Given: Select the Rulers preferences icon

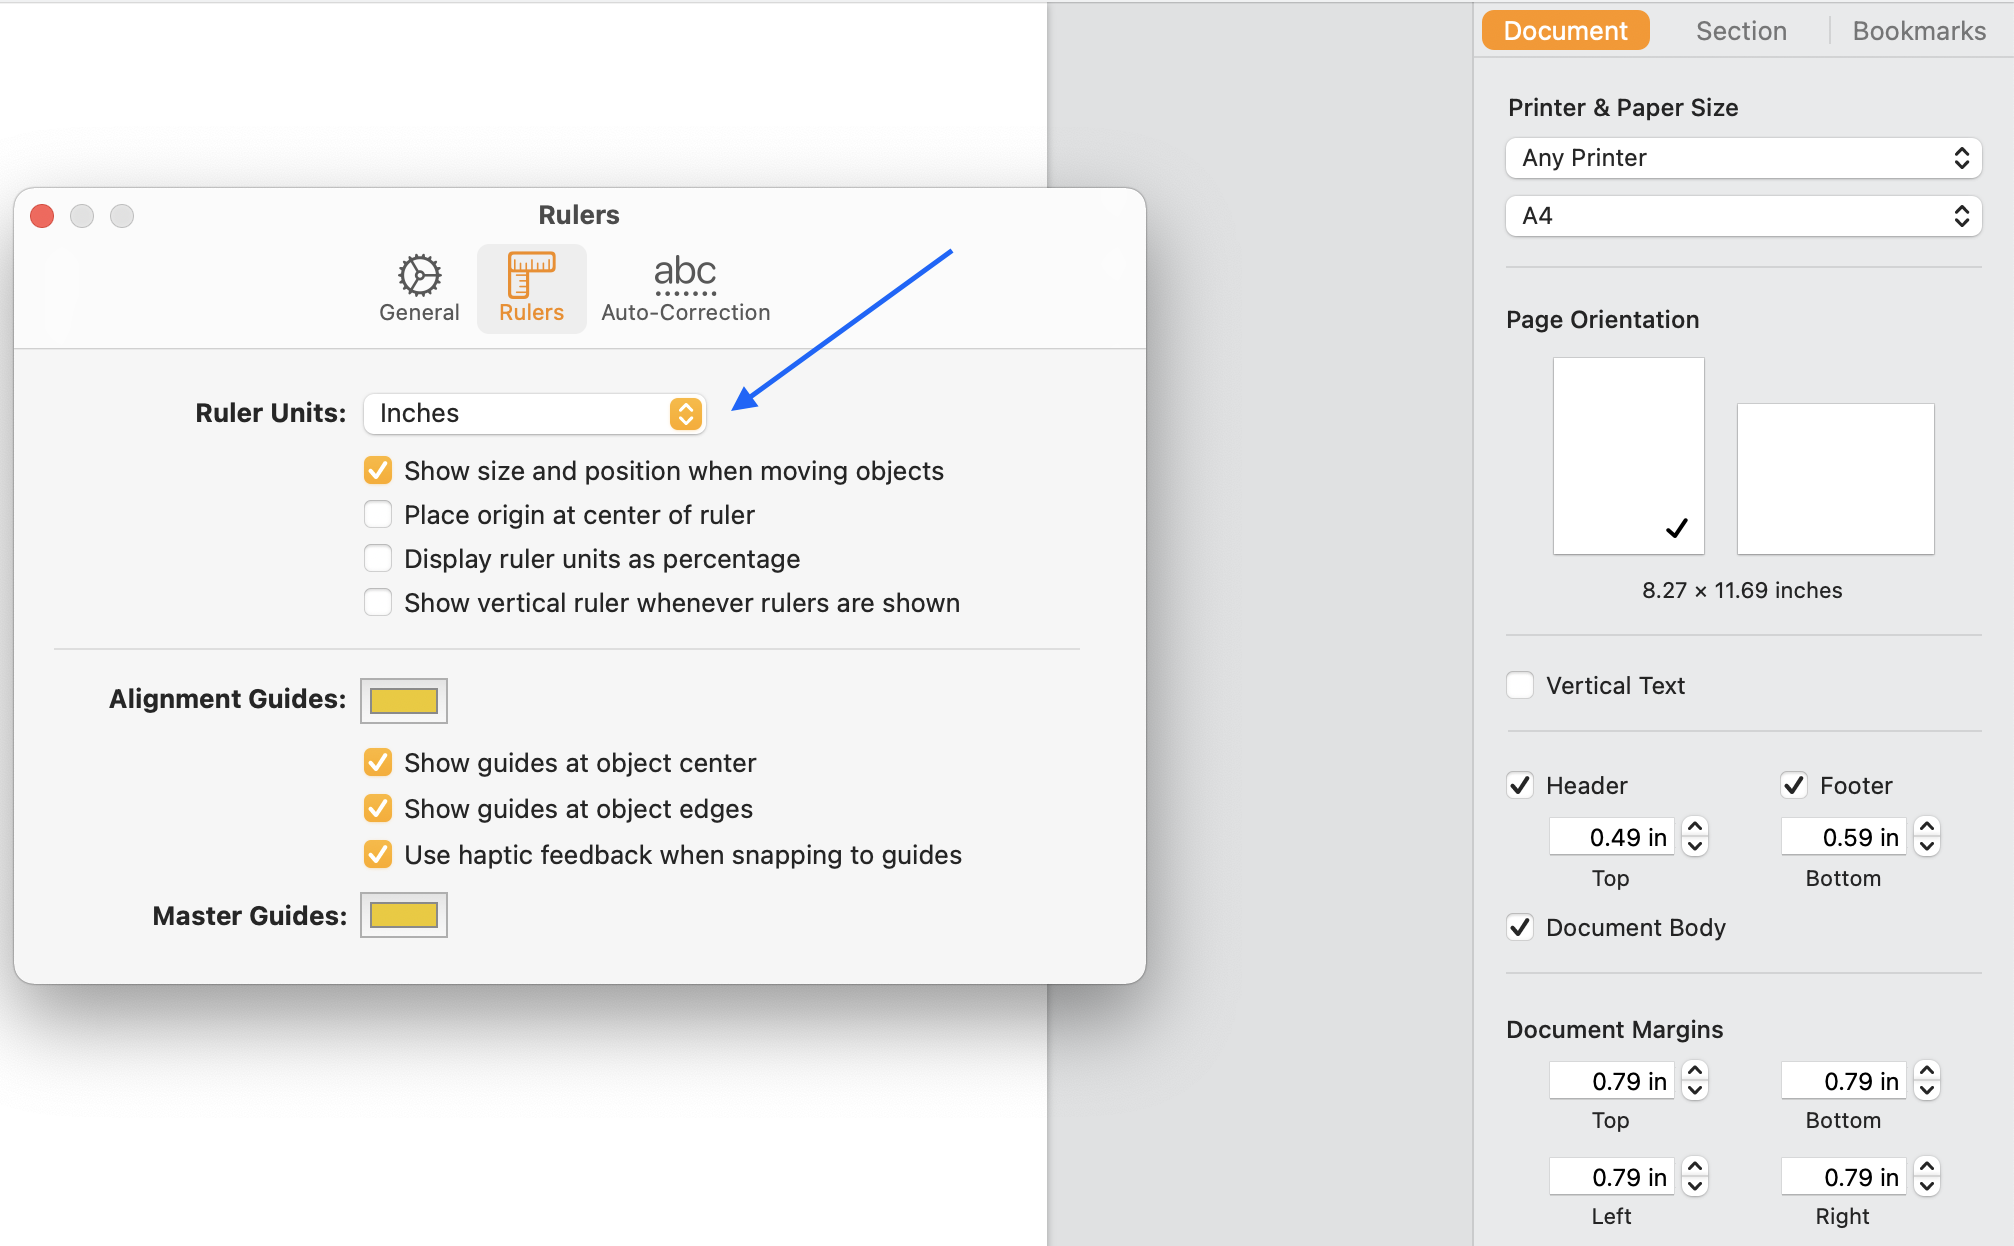Looking at the screenshot, I should click(531, 288).
